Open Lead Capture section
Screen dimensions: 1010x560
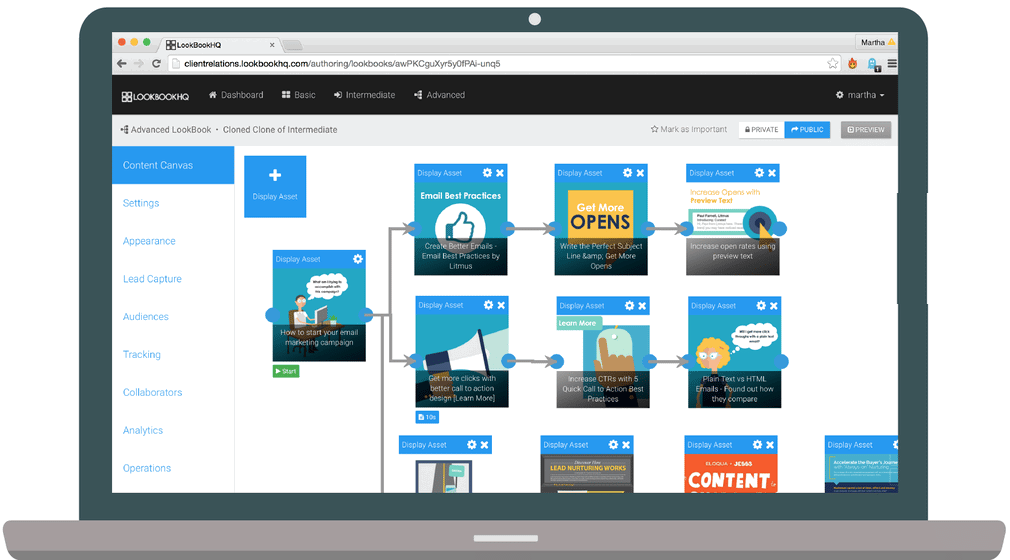click(152, 279)
